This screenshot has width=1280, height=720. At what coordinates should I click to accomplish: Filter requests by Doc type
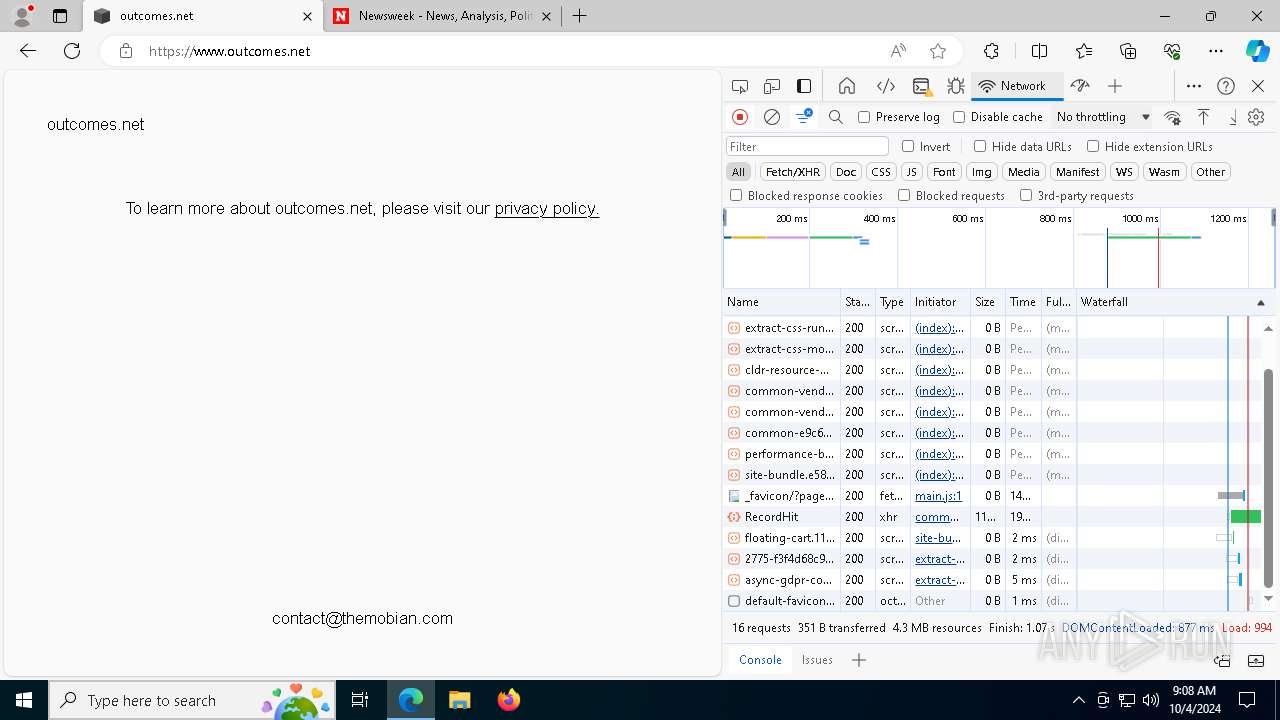[x=846, y=172]
